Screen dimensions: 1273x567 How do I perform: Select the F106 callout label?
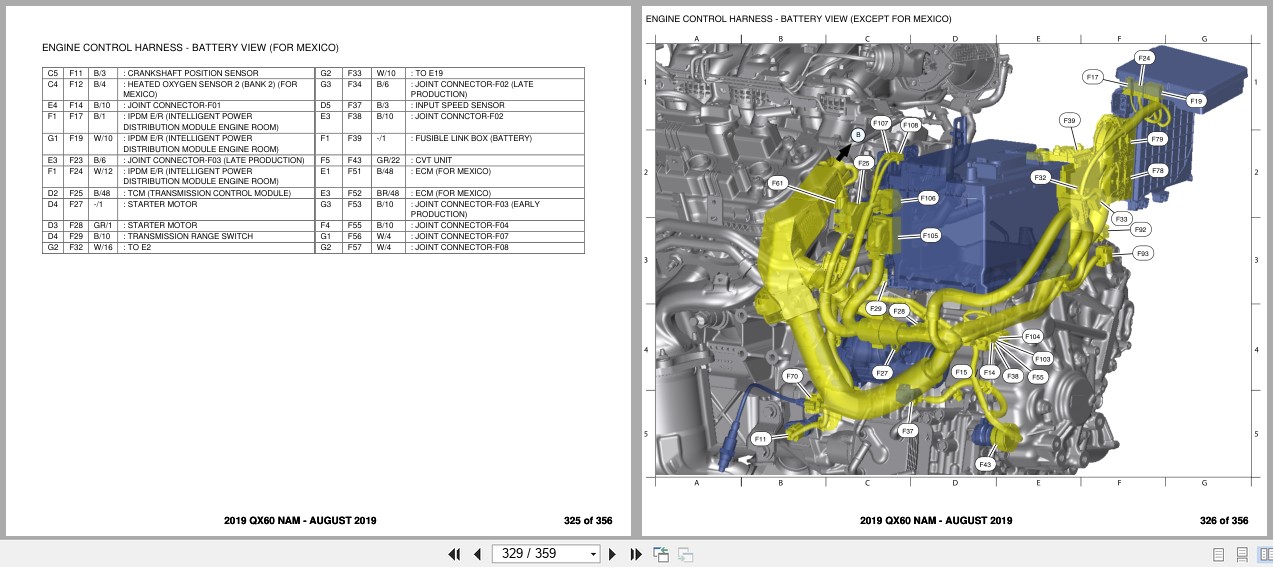click(929, 198)
